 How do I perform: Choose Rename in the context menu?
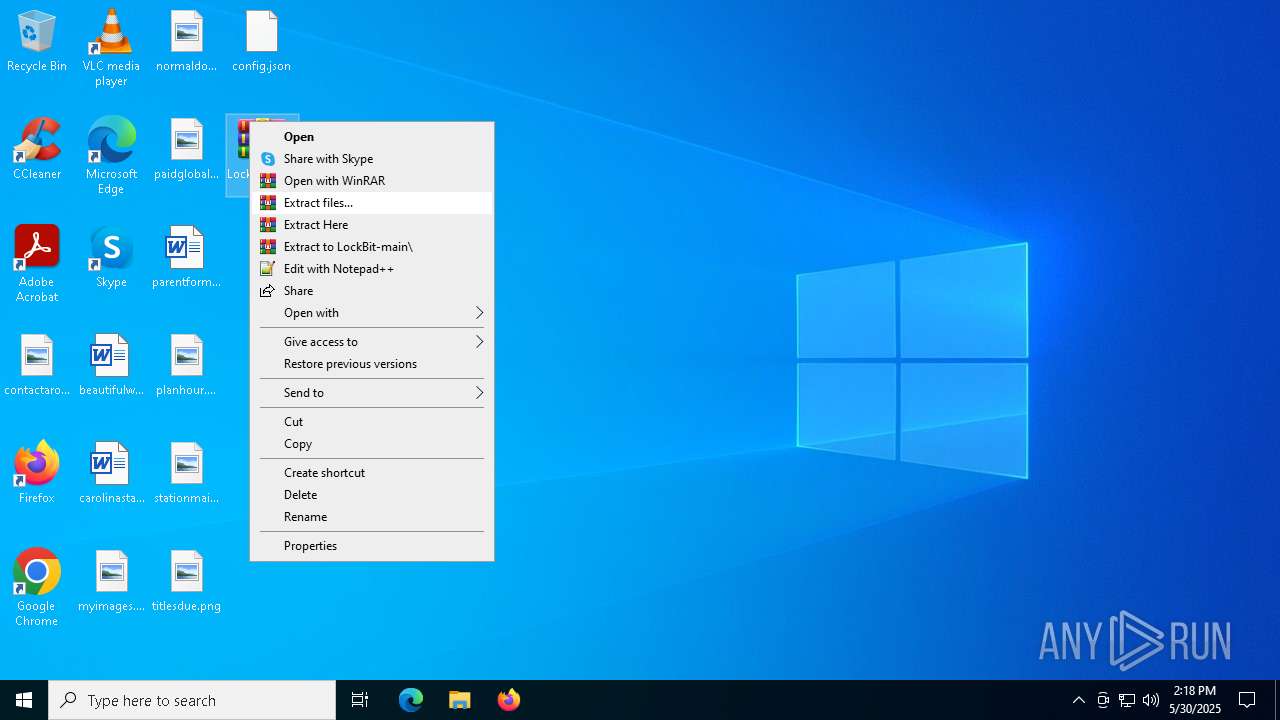click(x=372, y=517)
